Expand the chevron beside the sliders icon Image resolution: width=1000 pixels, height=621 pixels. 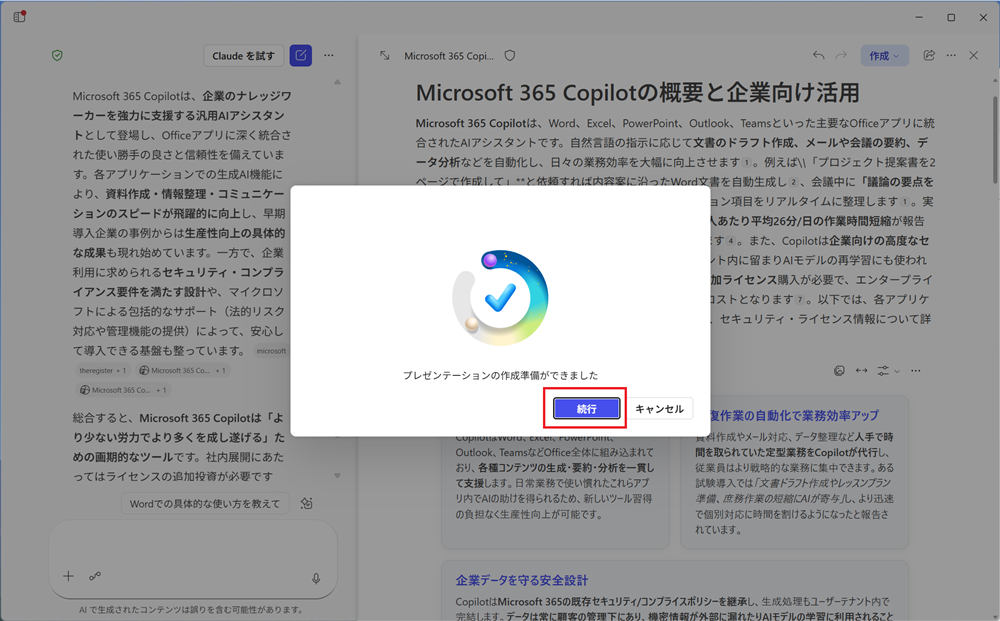pos(896,372)
